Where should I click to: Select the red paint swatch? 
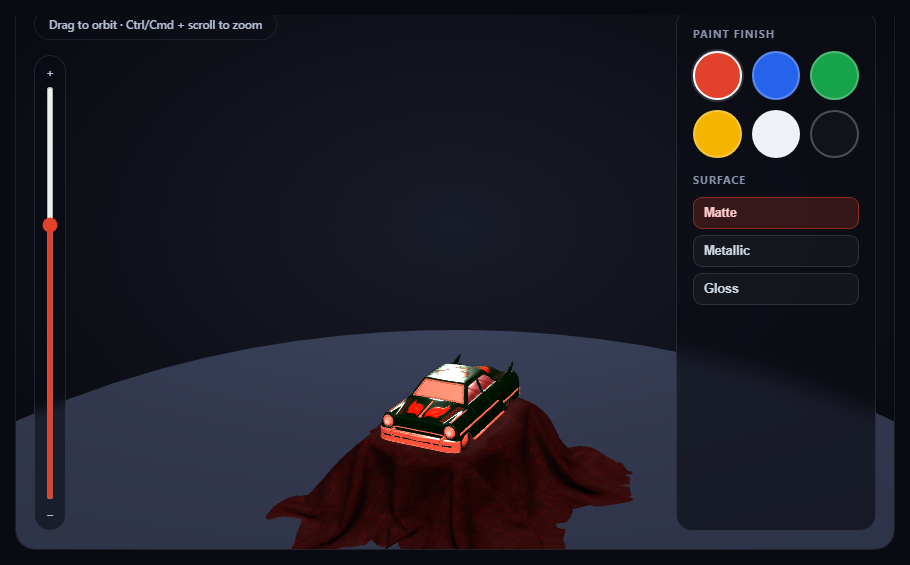(717, 75)
